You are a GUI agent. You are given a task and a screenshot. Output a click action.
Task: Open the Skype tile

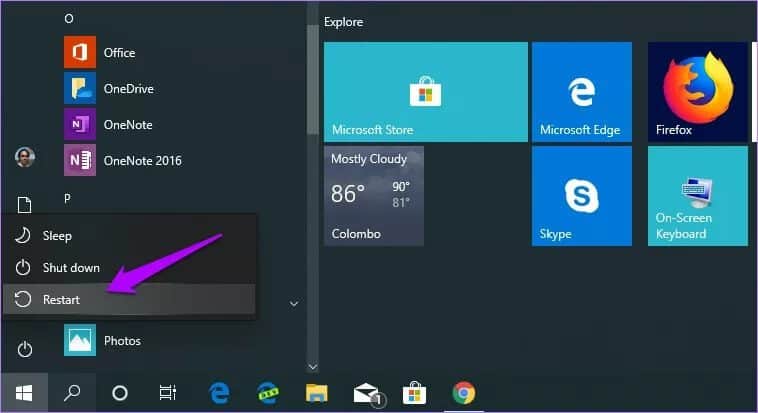tap(582, 196)
